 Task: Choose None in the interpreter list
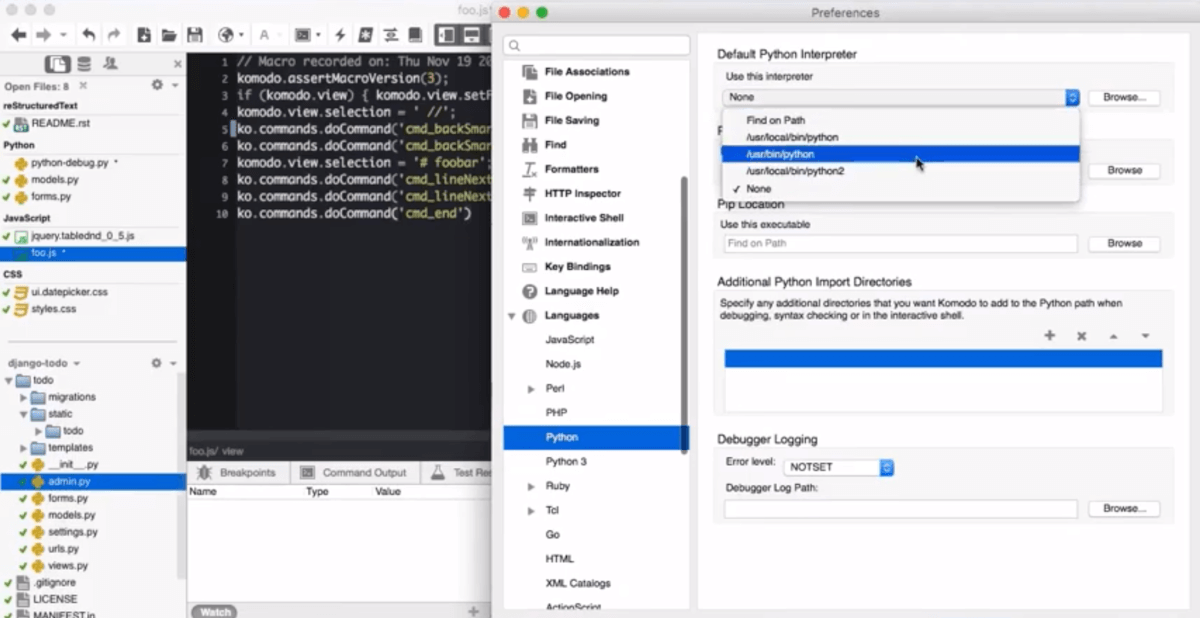coord(900,188)
